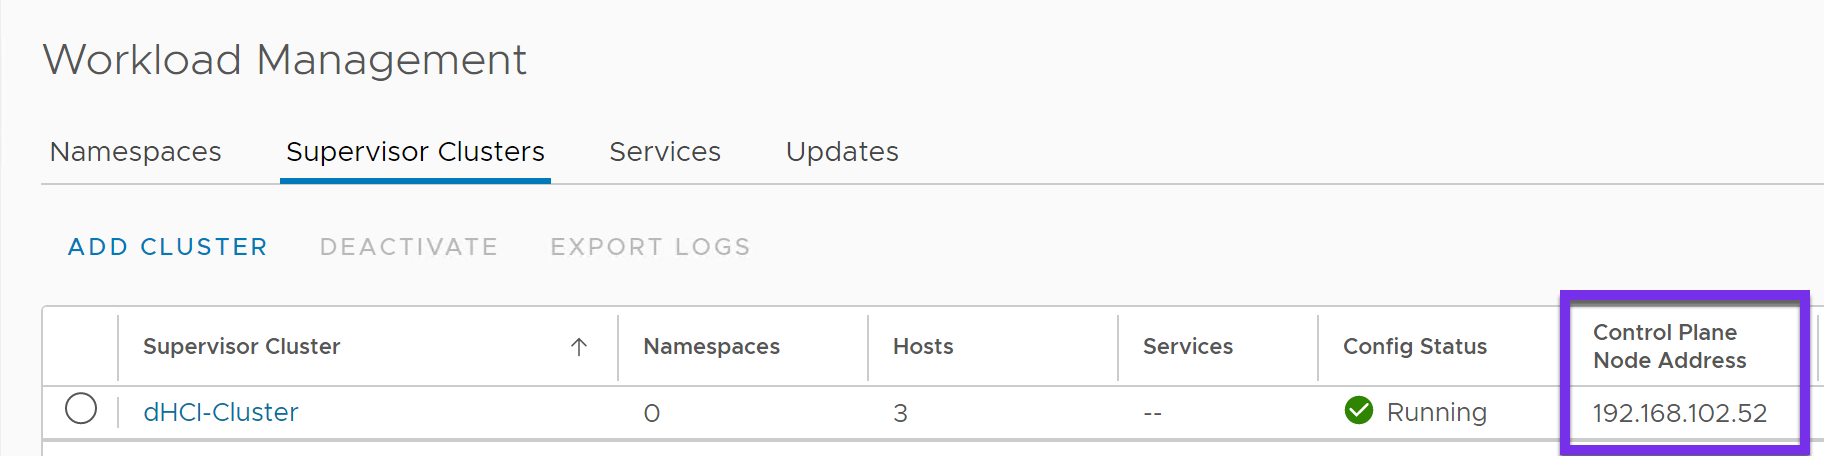Select the dHCI-Cluster radio button
Screen dimensions: 1824x456
81,409
